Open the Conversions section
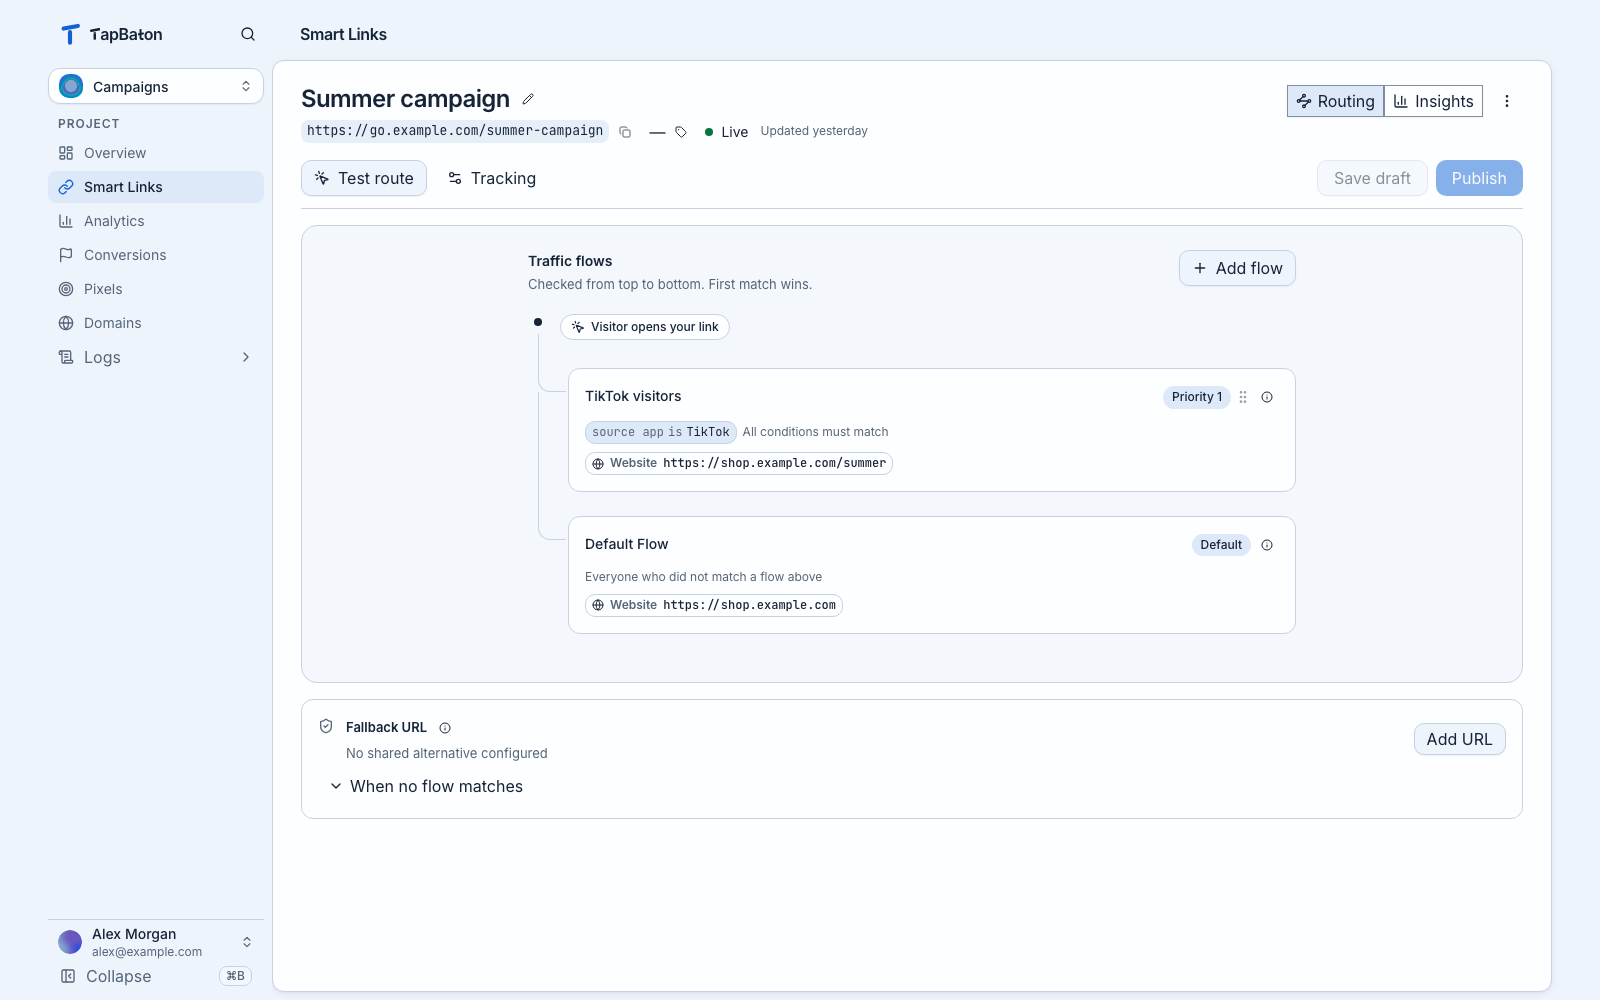The image size is (1600, 1000). coord(156,255)
